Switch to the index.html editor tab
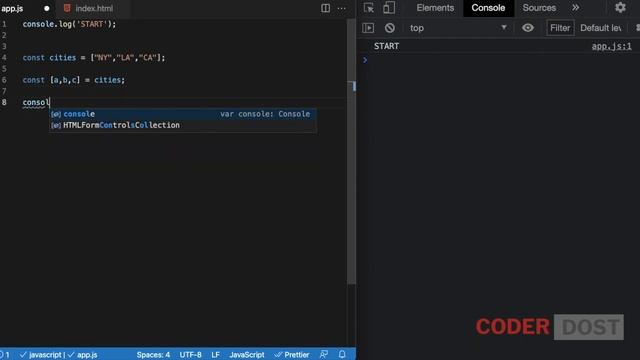The height and width of the screenshot is (360, 640). pyautogui.click(x=94, y=8)
